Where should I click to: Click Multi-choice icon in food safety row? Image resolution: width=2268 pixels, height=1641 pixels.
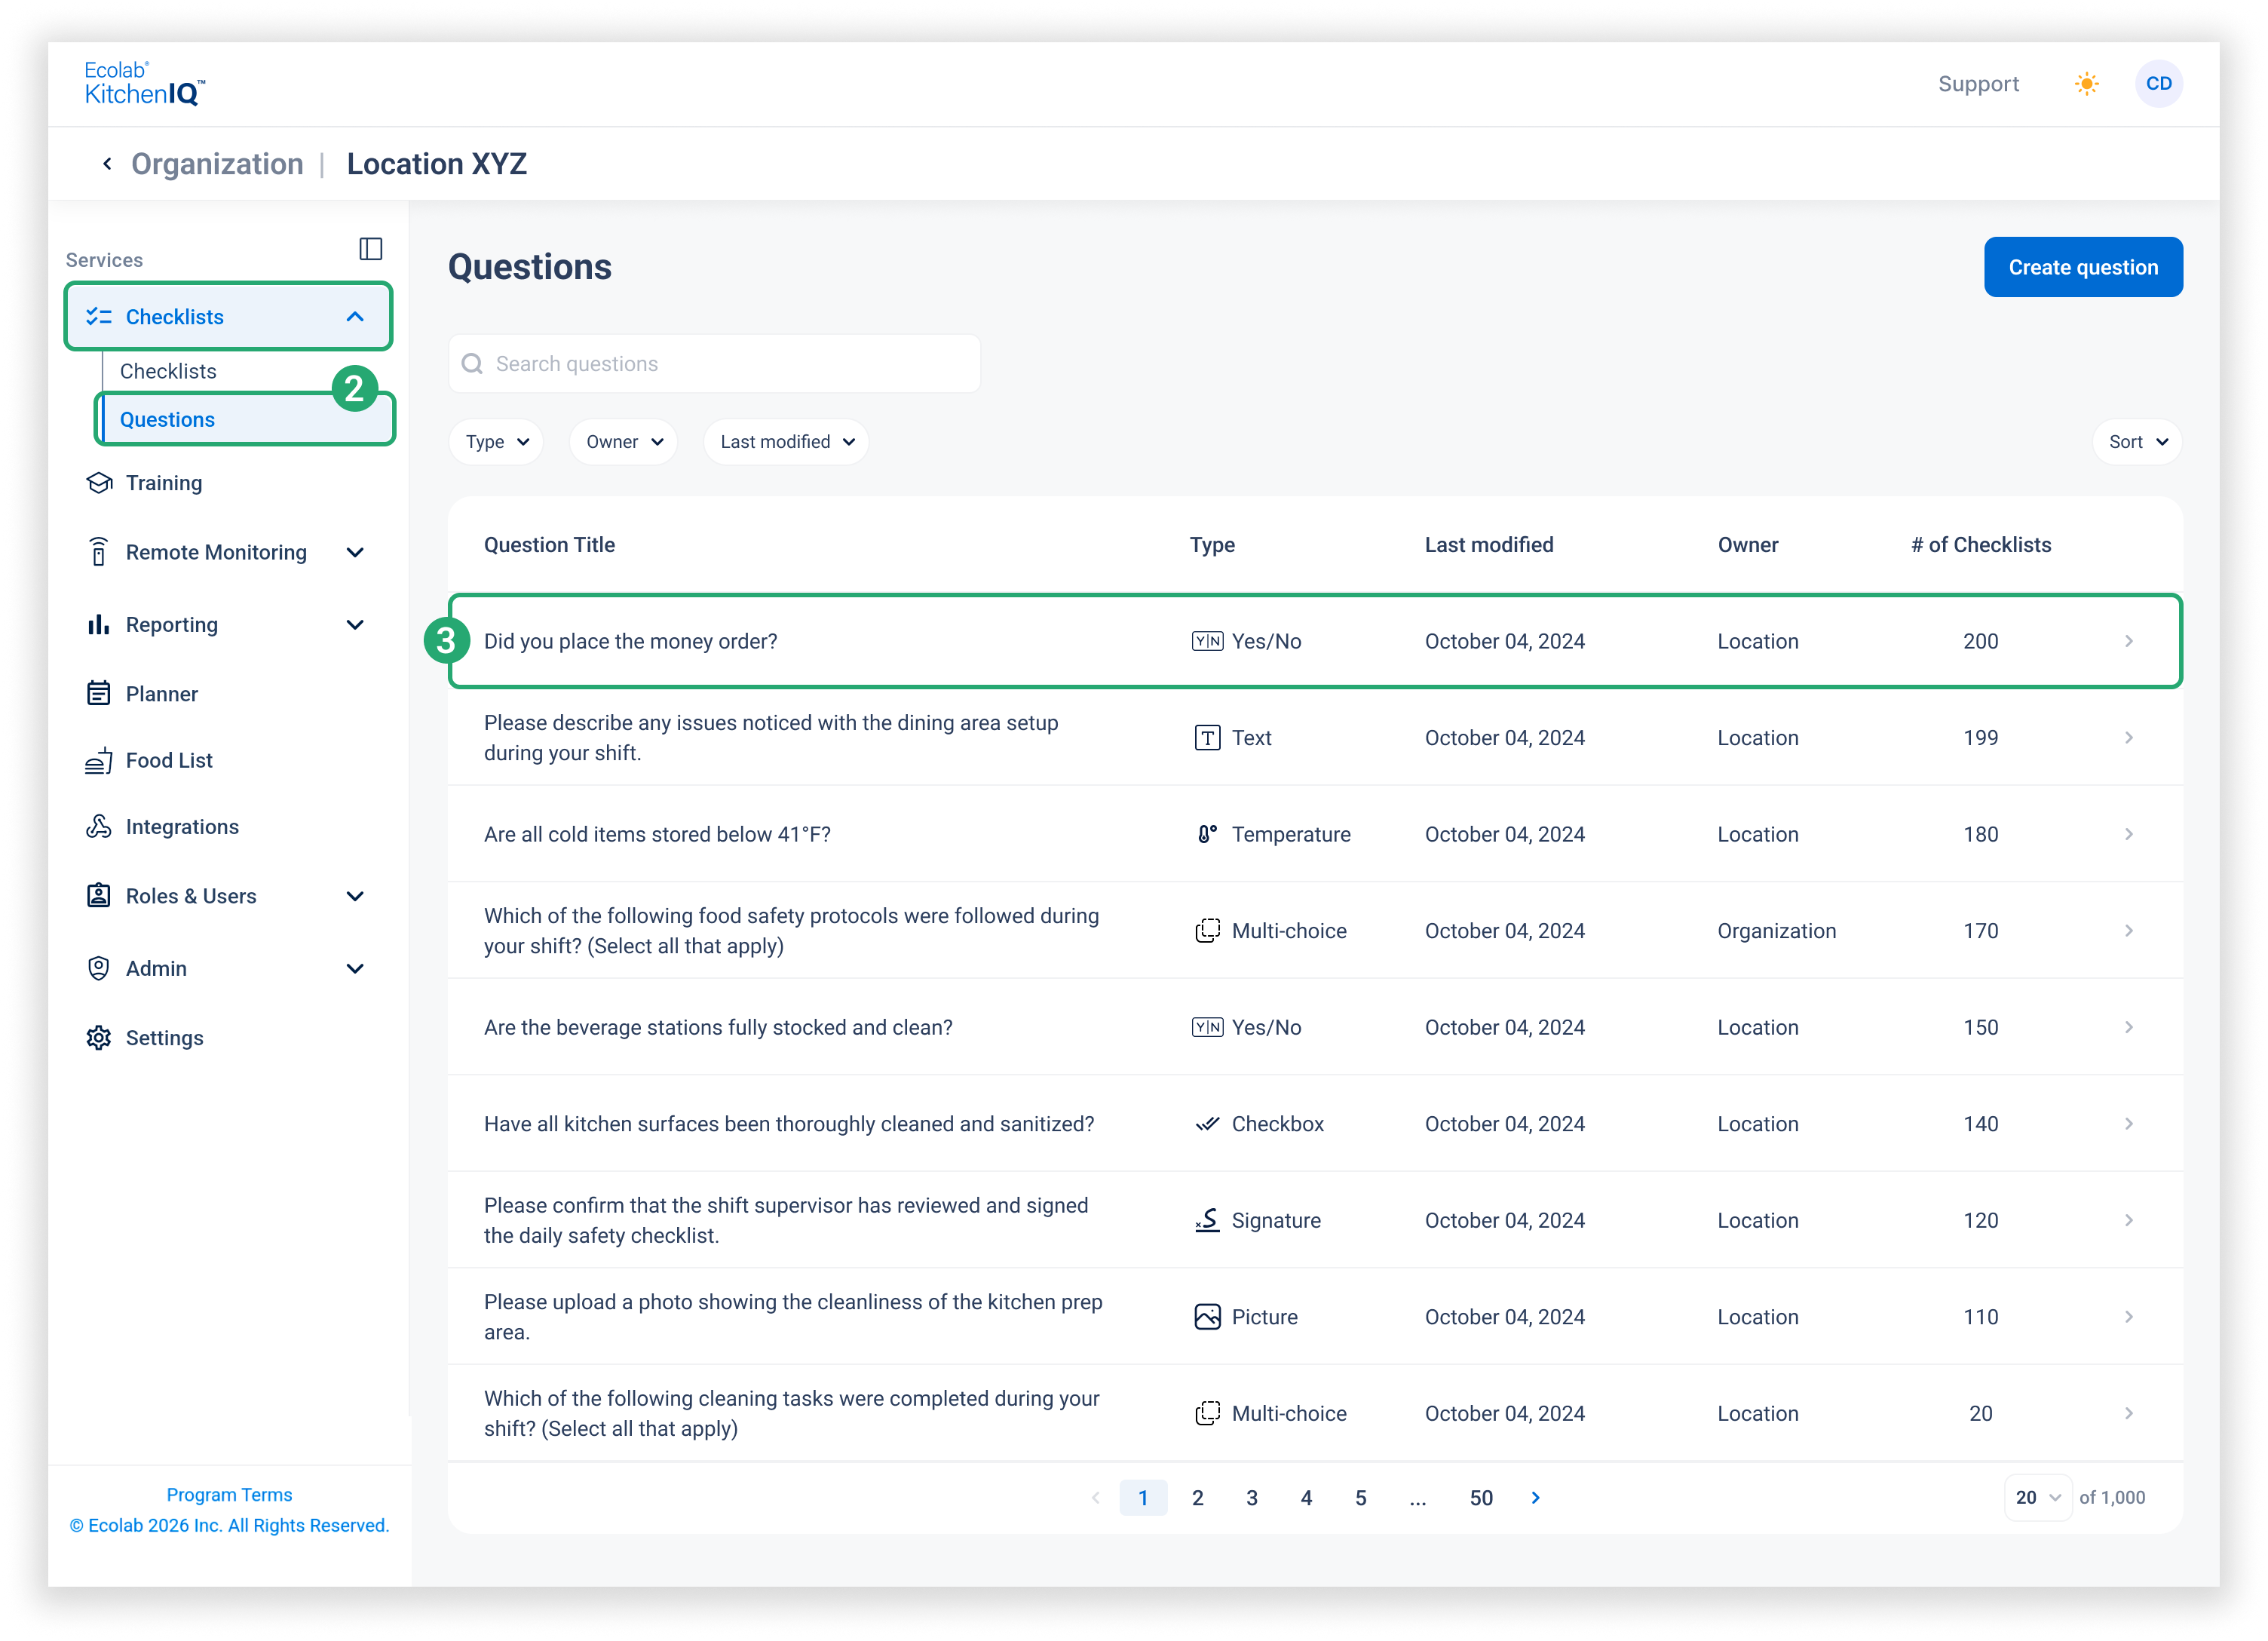(1207, 931)
